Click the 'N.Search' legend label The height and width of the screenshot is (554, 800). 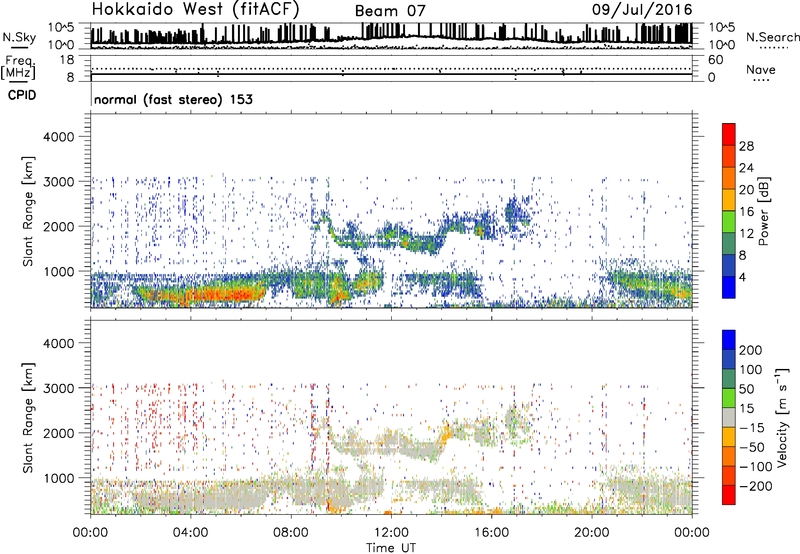tap(773, 37)
